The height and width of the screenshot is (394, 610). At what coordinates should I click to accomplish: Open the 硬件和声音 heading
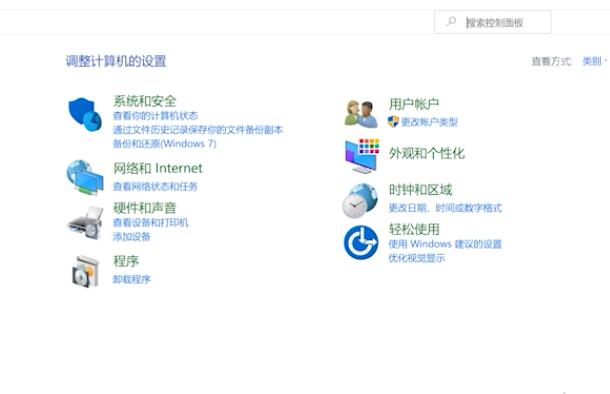pos(145,208)
